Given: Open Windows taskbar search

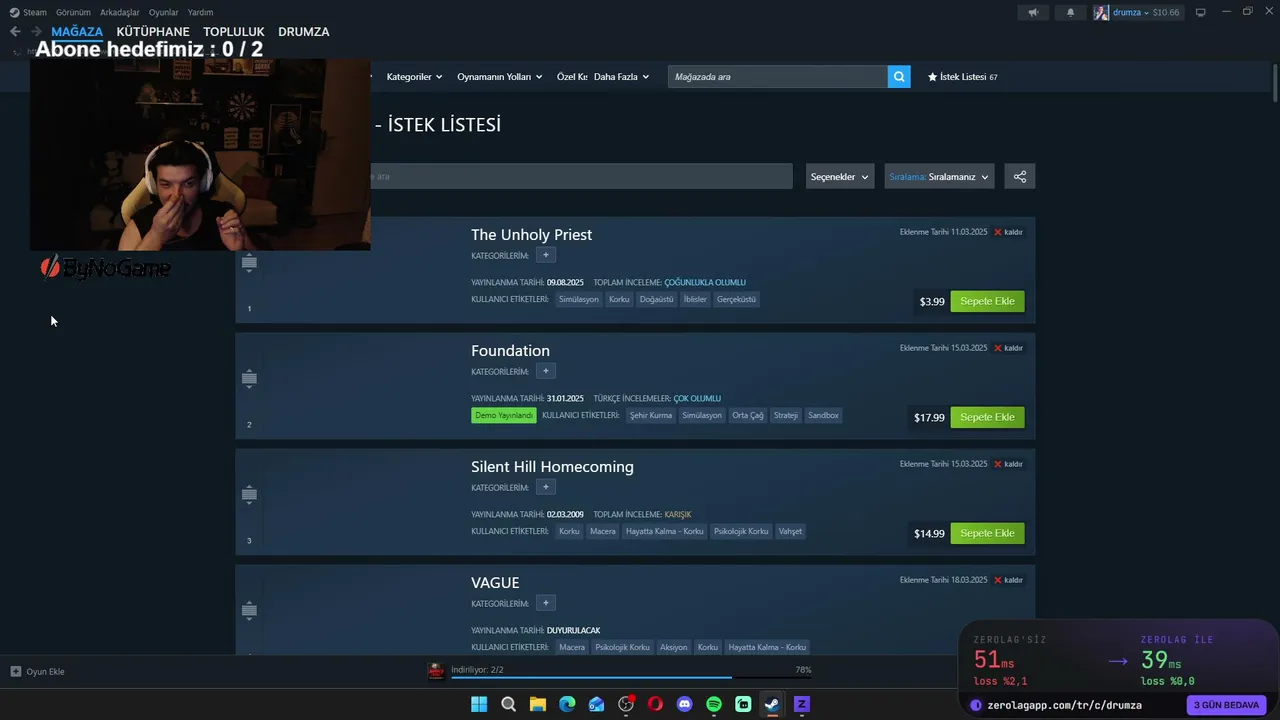Looking at the screenshot, I should point(508,704).
